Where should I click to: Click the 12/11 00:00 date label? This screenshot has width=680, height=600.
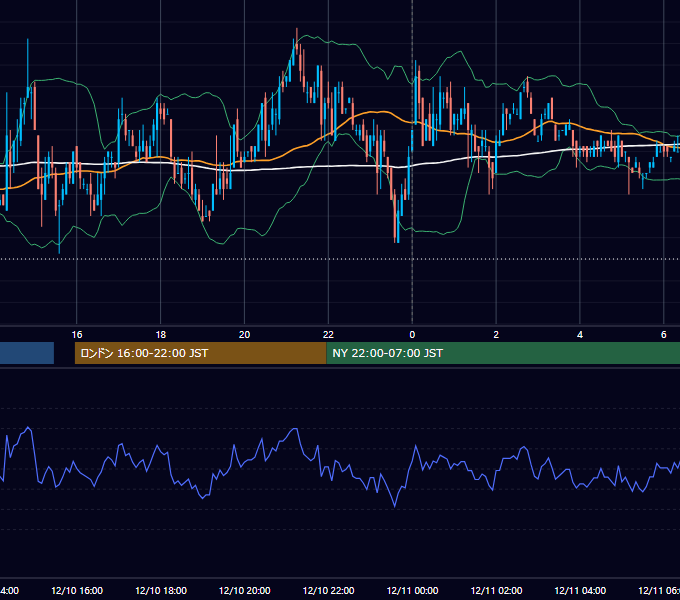click(x=412, y=590)
